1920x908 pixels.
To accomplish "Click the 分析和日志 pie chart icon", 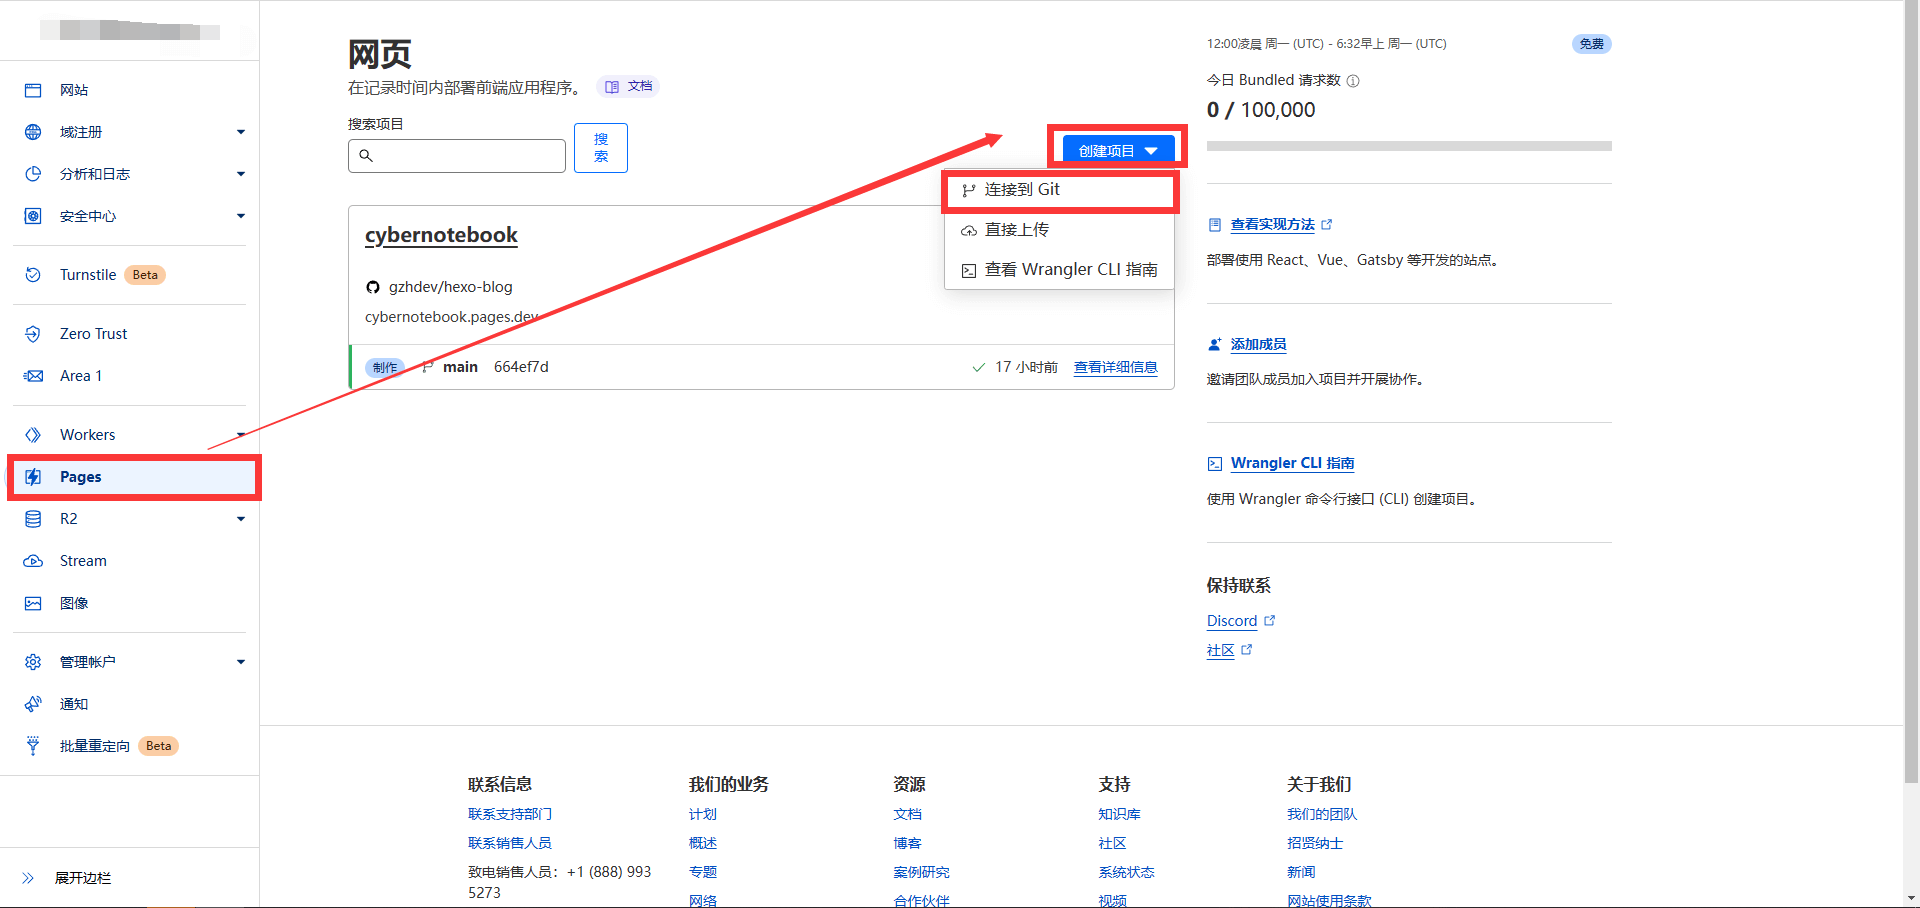I will click(33, 174).
